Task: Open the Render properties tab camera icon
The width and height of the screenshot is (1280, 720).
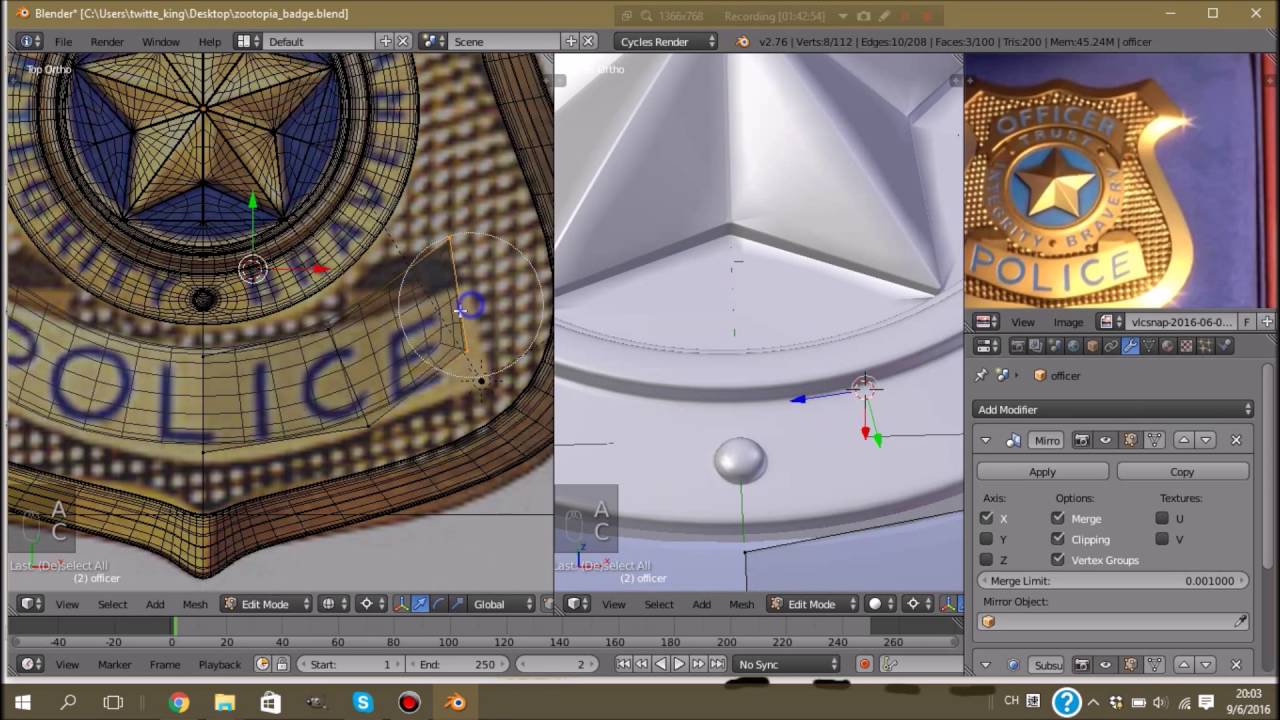Action: click(x=1017, y=346)
